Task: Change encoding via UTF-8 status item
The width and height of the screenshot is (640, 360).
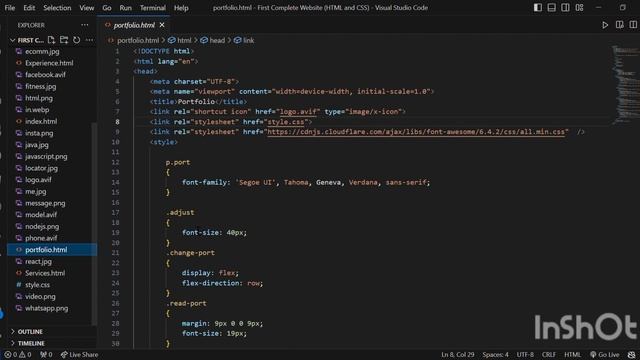Action: pyautogui.click(x=525, y=355)
